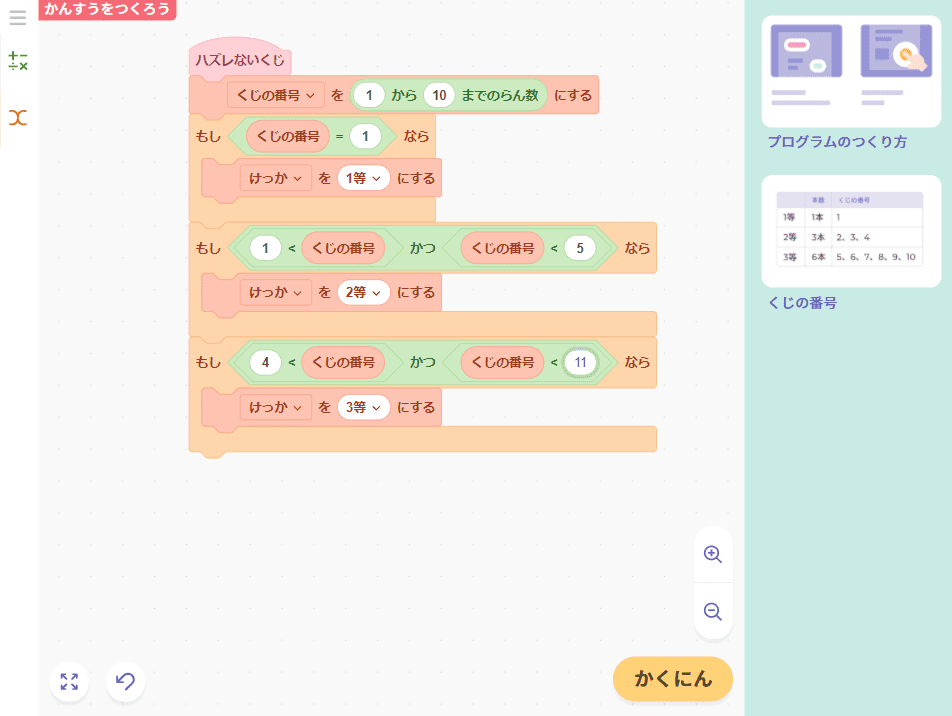Click the undo arrow icon

(x=125, y=682)
